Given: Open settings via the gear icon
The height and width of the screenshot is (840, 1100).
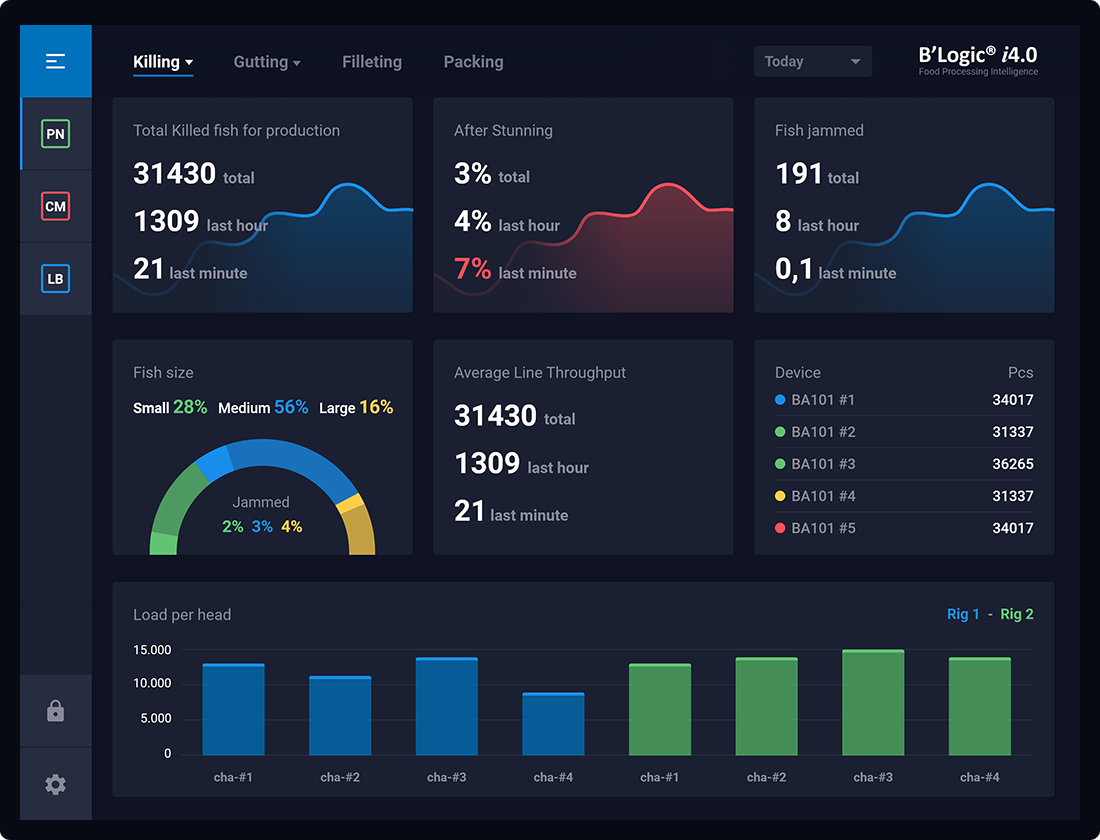Looking at the screenshot, I should 56,784.
